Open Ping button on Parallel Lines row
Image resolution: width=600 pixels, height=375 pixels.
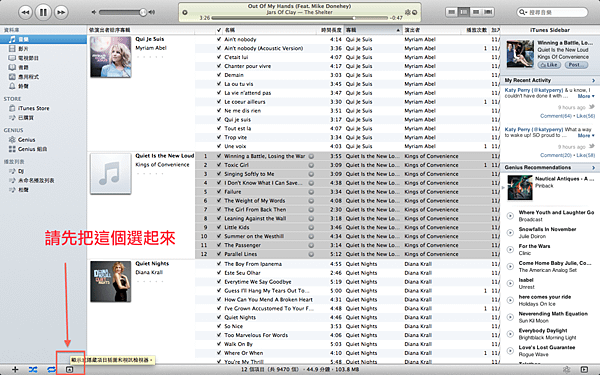point(311,254)
